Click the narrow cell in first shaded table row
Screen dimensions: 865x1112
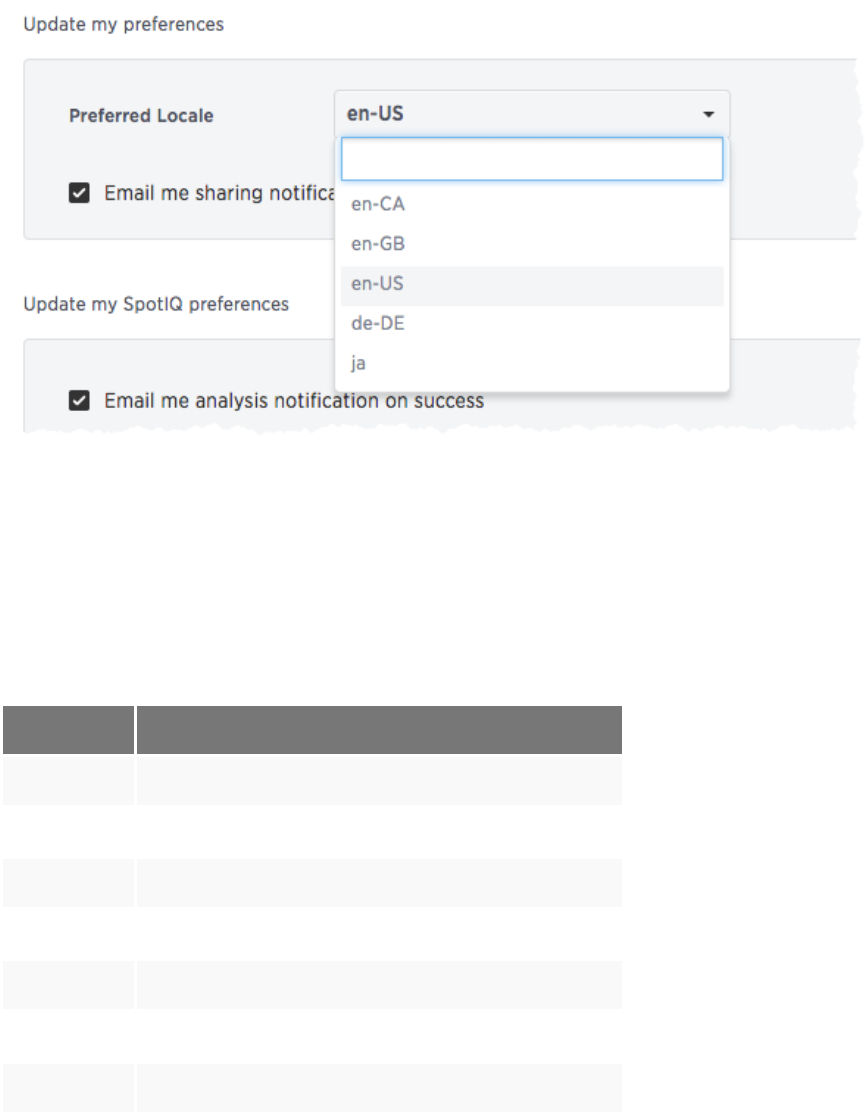click(x=67, y=781)
